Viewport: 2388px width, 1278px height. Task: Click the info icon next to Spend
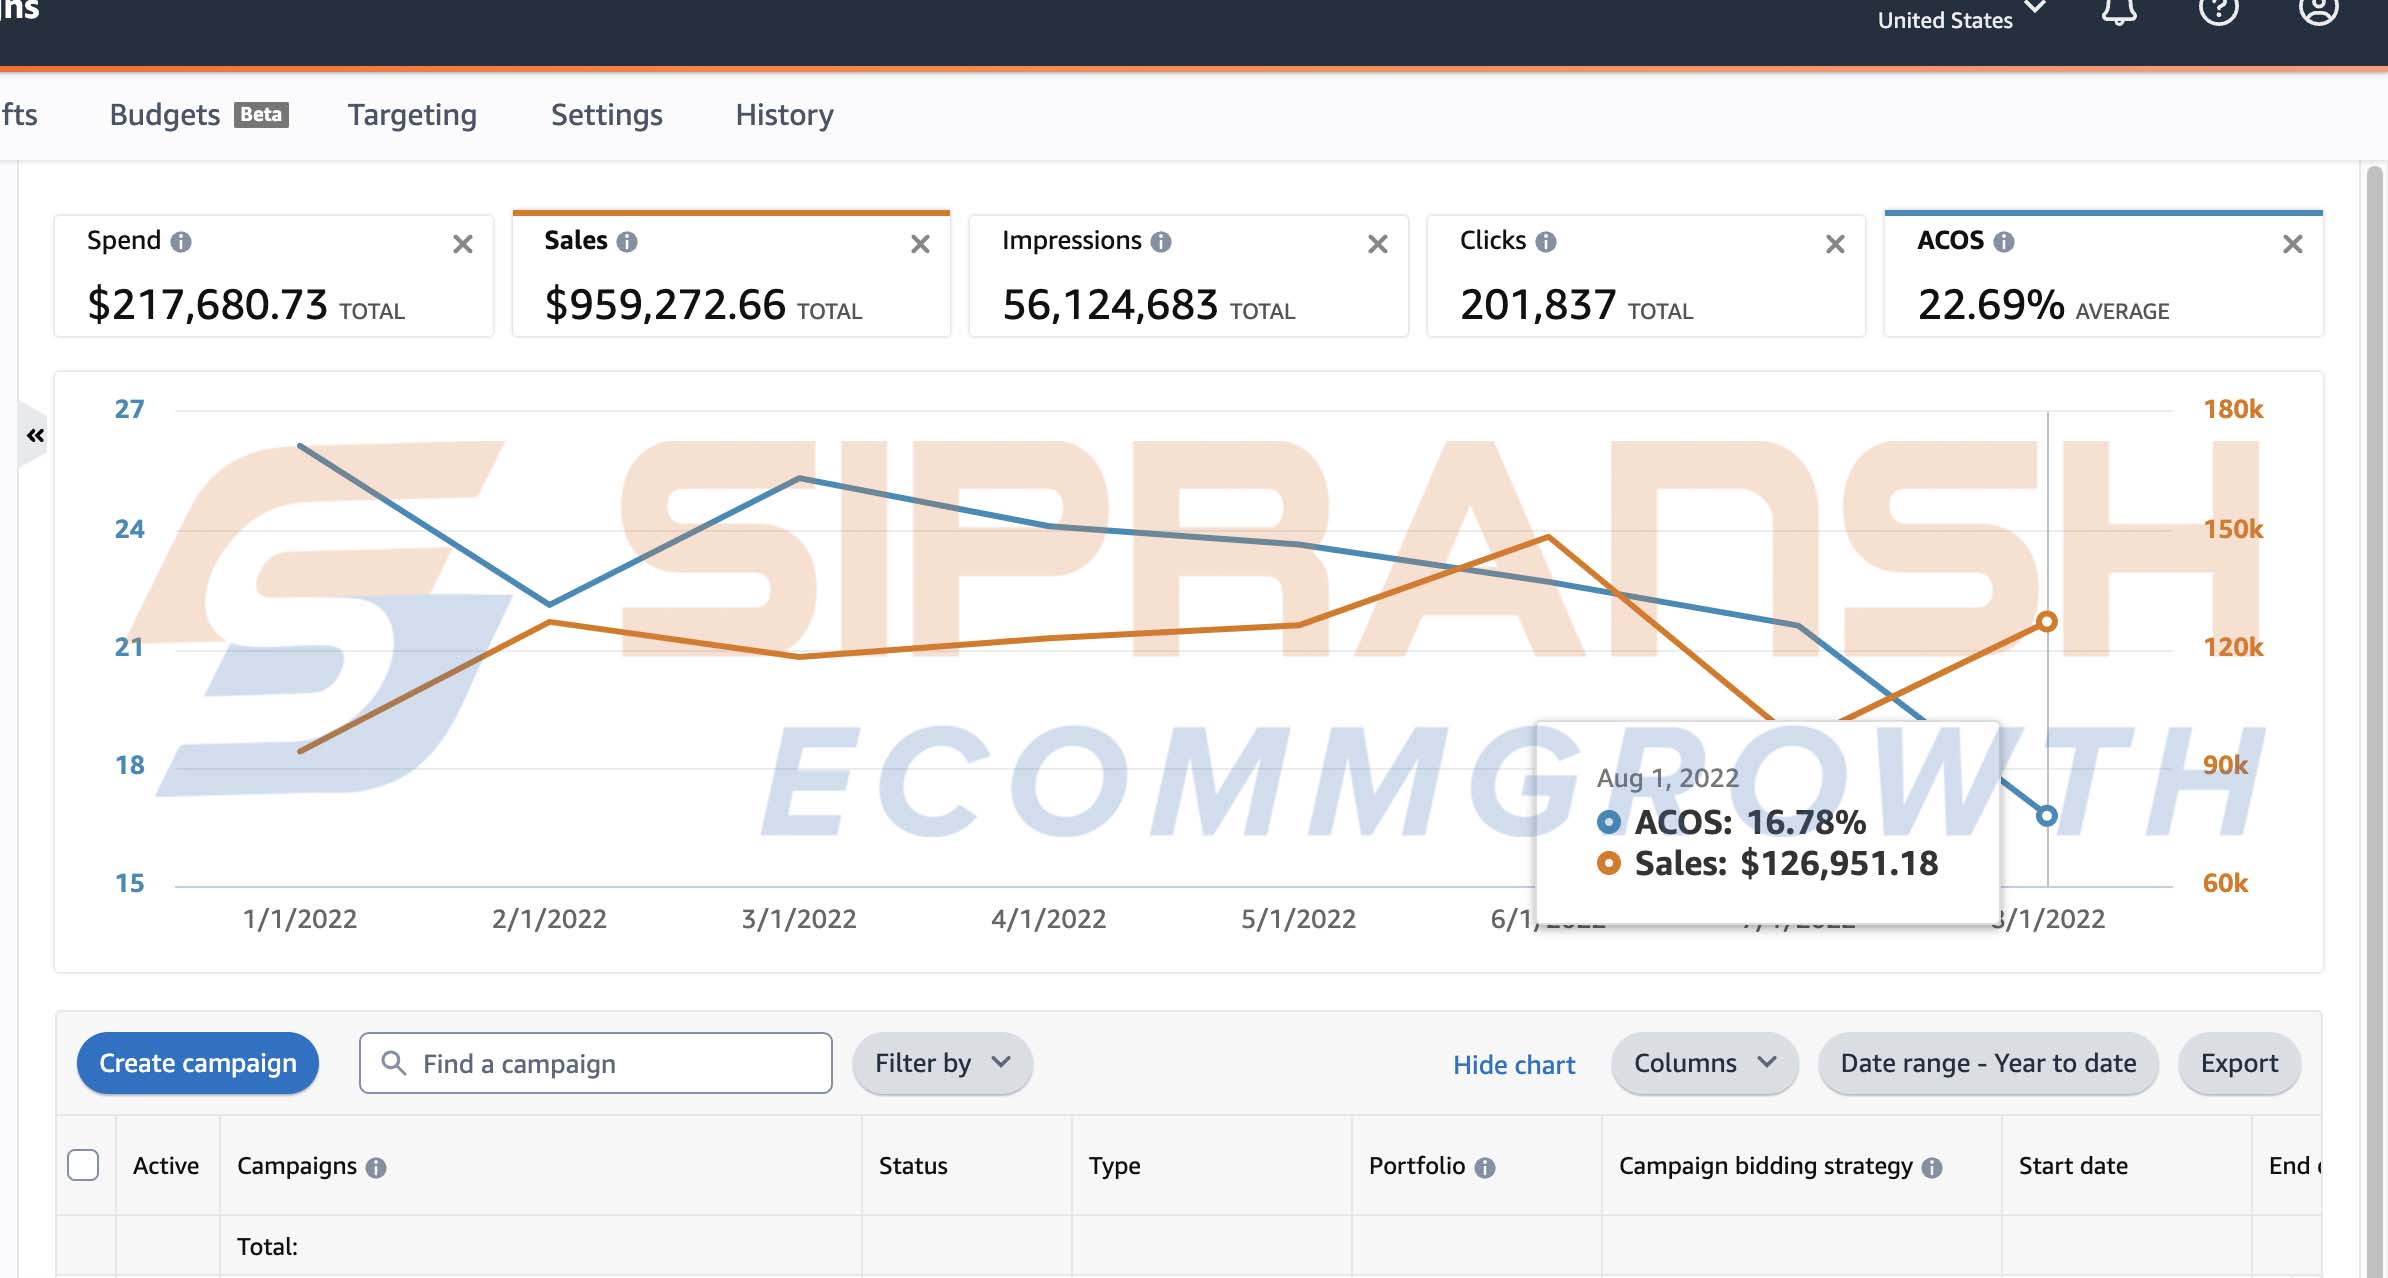point(181,242)
